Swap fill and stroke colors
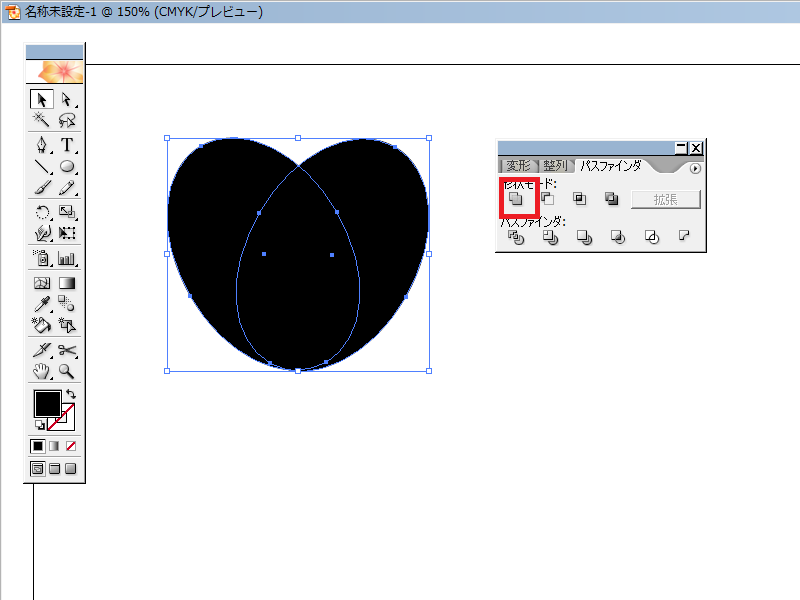 click(x=71, y=394)
